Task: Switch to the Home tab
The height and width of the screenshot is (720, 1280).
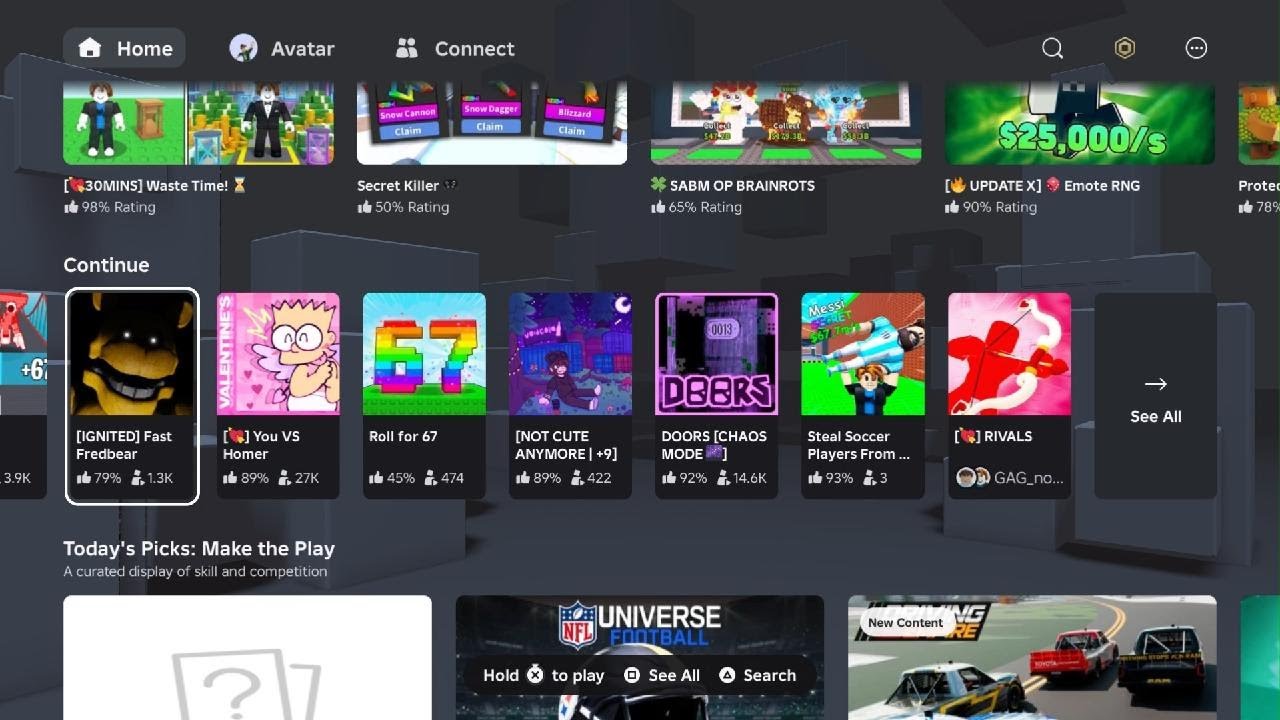Action: click(124, 48)
